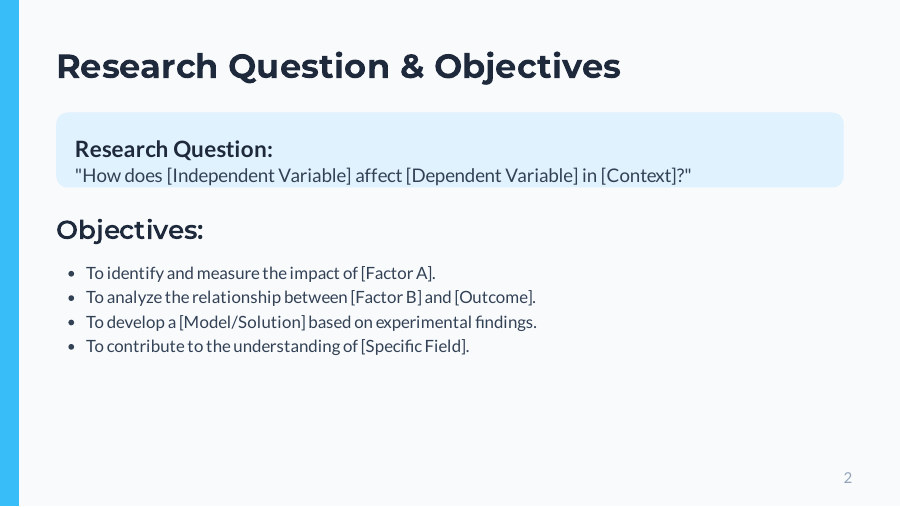Click the [Outcome] placeholder

[495, 297]
